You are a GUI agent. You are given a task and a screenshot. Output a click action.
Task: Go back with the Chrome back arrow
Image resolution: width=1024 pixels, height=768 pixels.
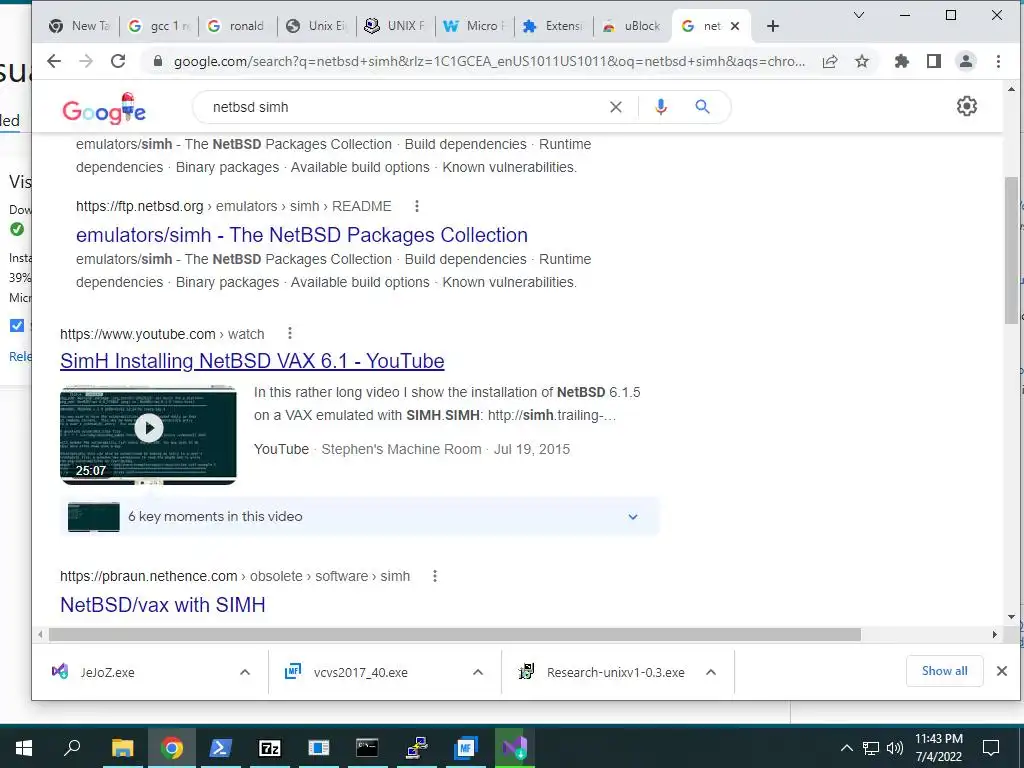pos(54,61)
